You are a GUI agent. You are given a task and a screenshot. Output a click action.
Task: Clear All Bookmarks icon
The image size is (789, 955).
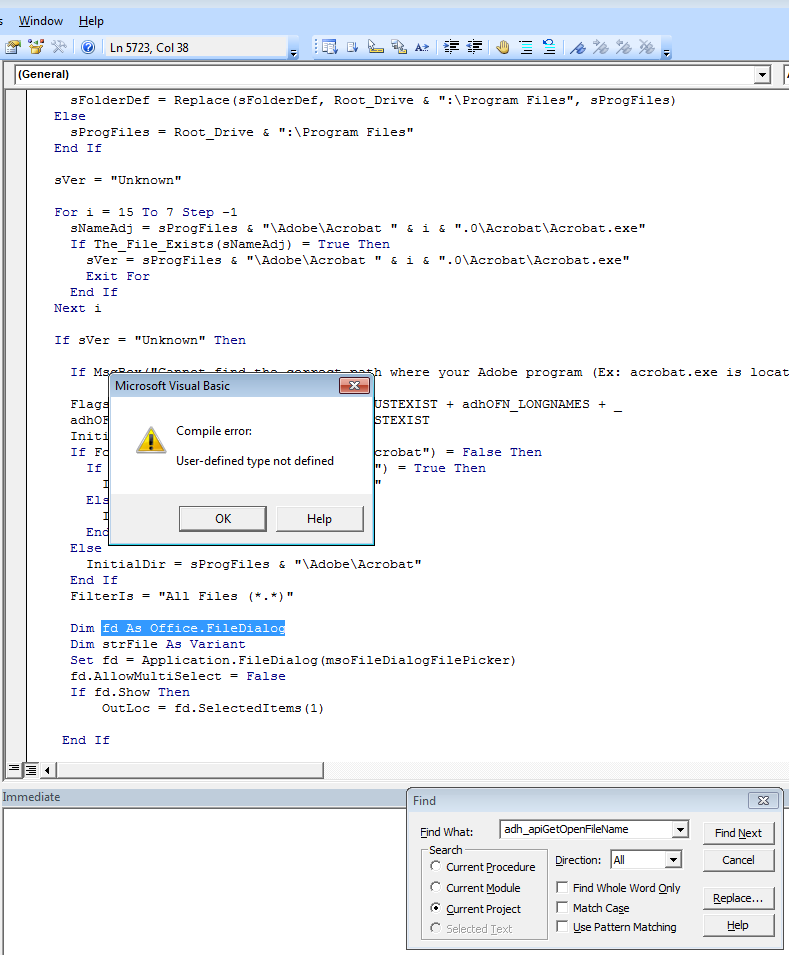(646, 47)
